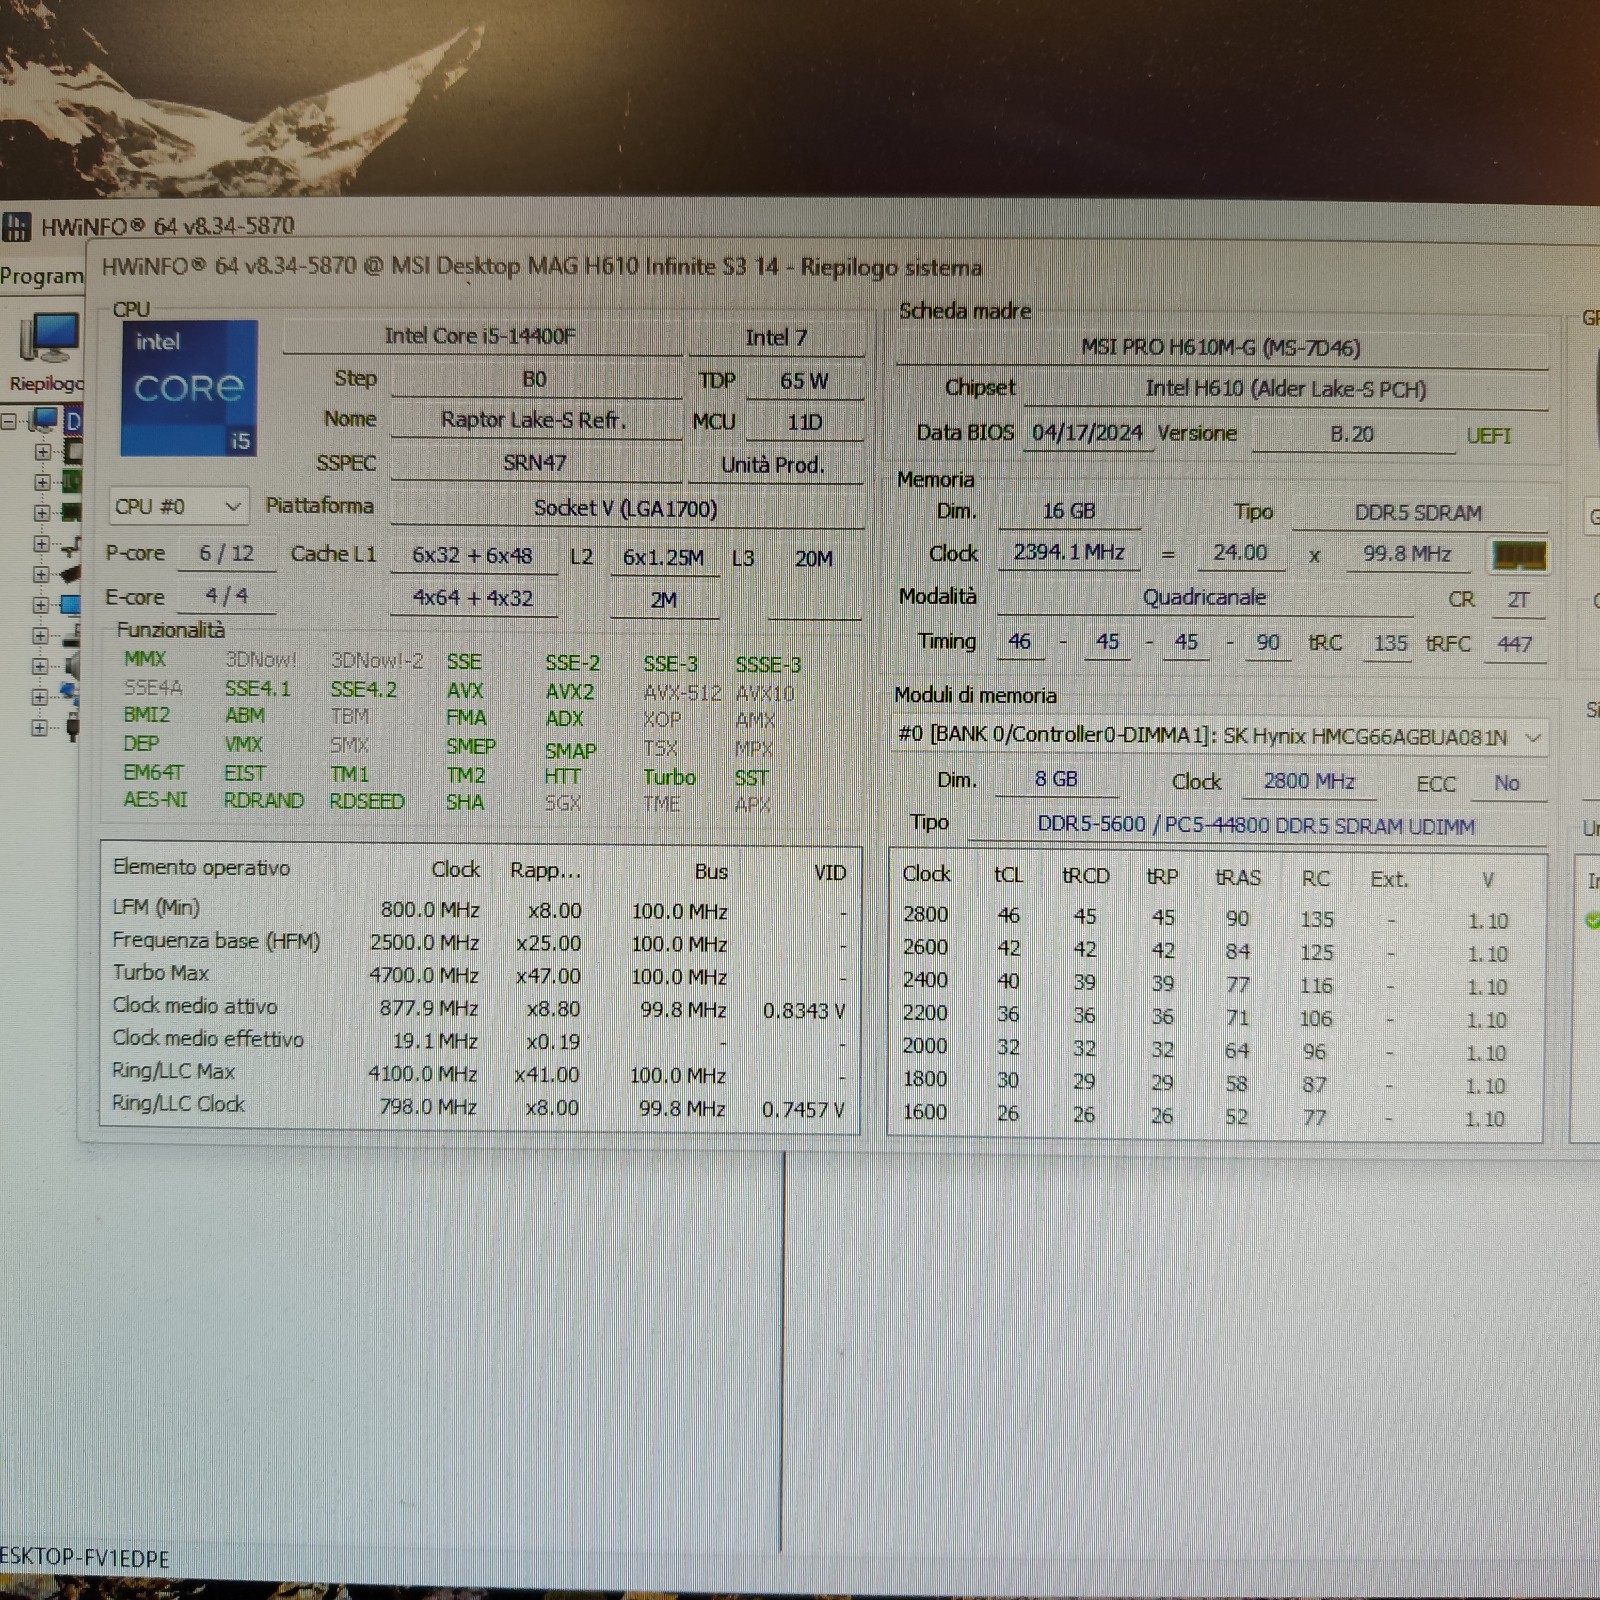Viewport: 1600px width, 1600px height.
Task: Click the MMX feature label
Action: (x=145, y=659)
